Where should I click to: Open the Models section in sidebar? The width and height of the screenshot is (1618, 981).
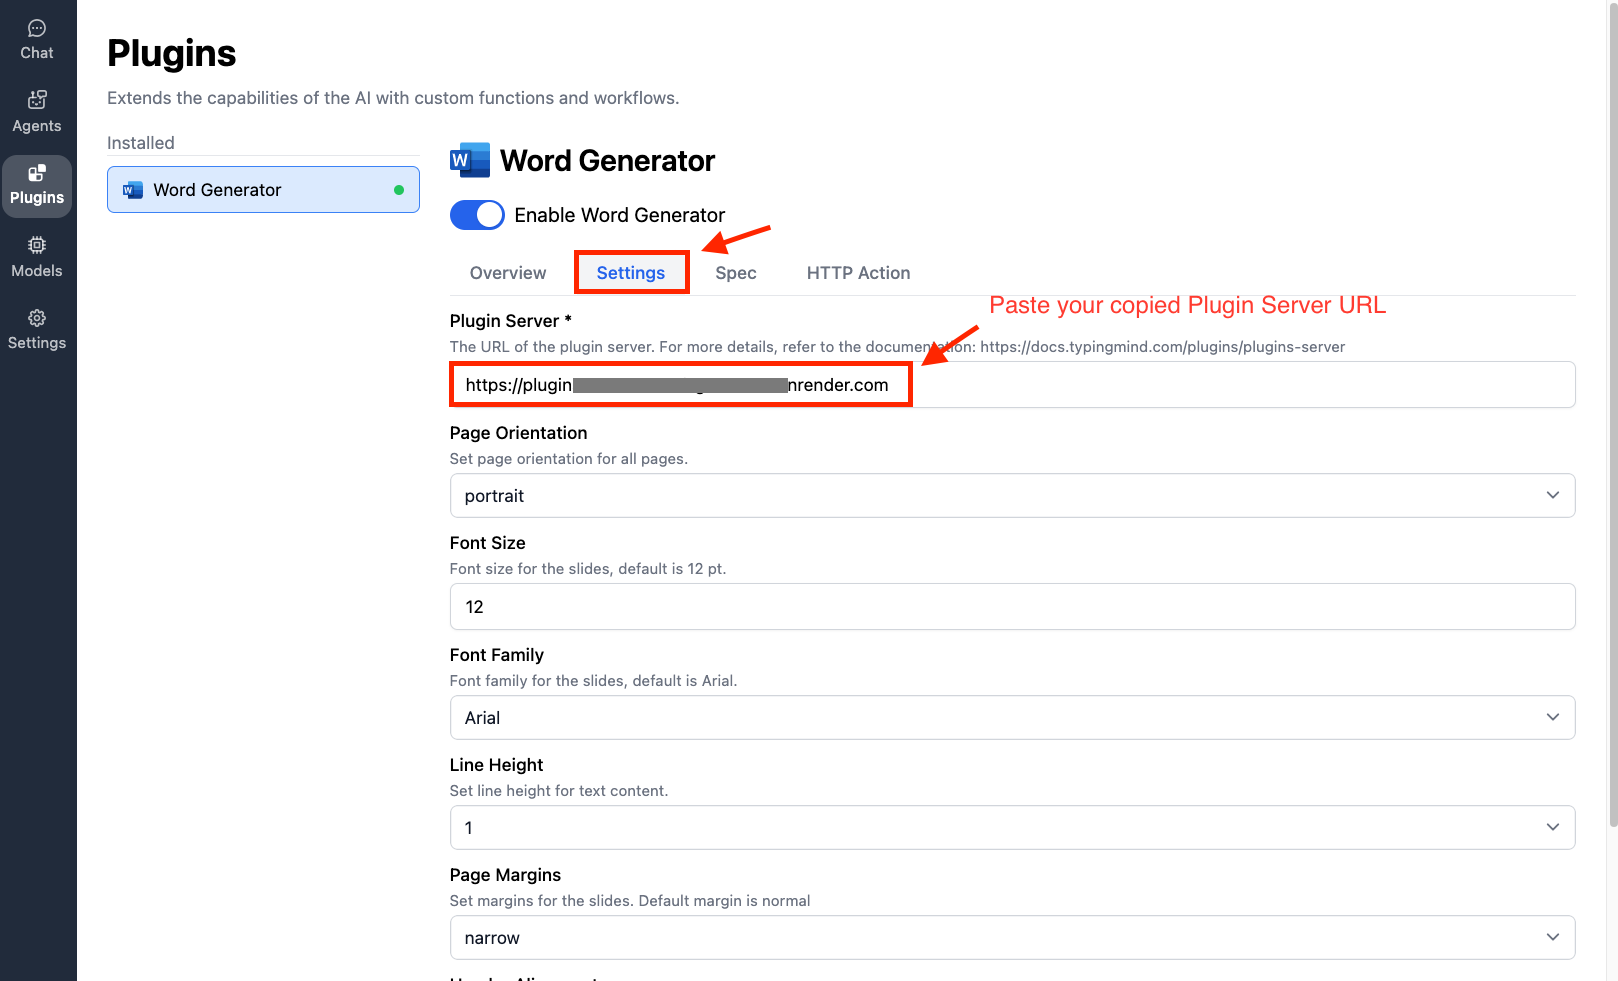coord(37,258)
